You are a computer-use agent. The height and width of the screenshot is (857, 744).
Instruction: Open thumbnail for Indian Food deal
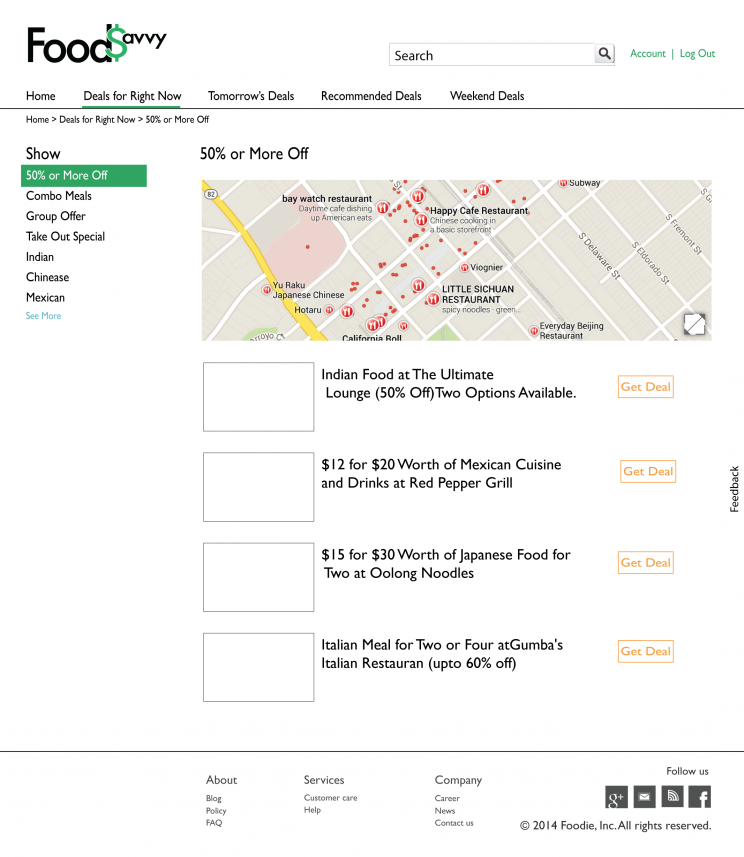click(259, 397)
